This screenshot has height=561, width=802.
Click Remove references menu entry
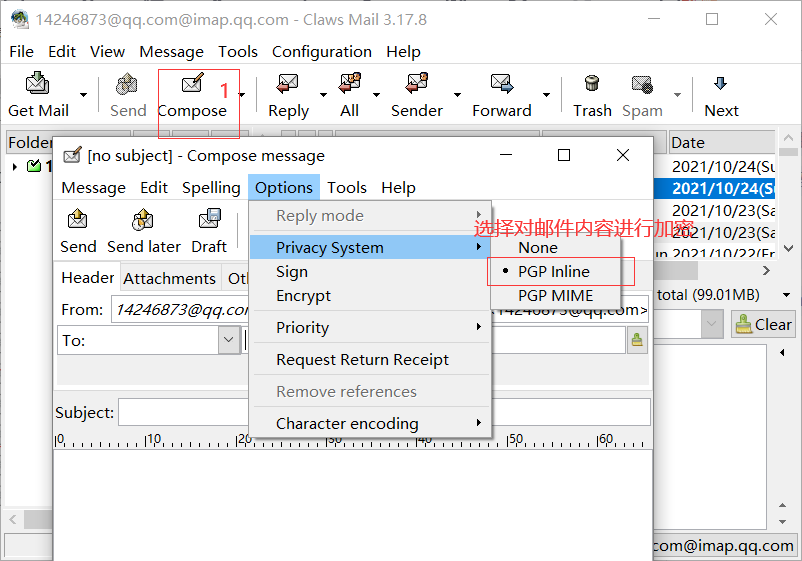[x=370, y=392]
